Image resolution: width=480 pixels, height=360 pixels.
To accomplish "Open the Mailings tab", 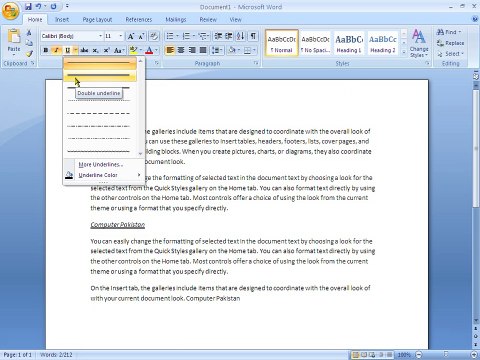I will 176,20.
